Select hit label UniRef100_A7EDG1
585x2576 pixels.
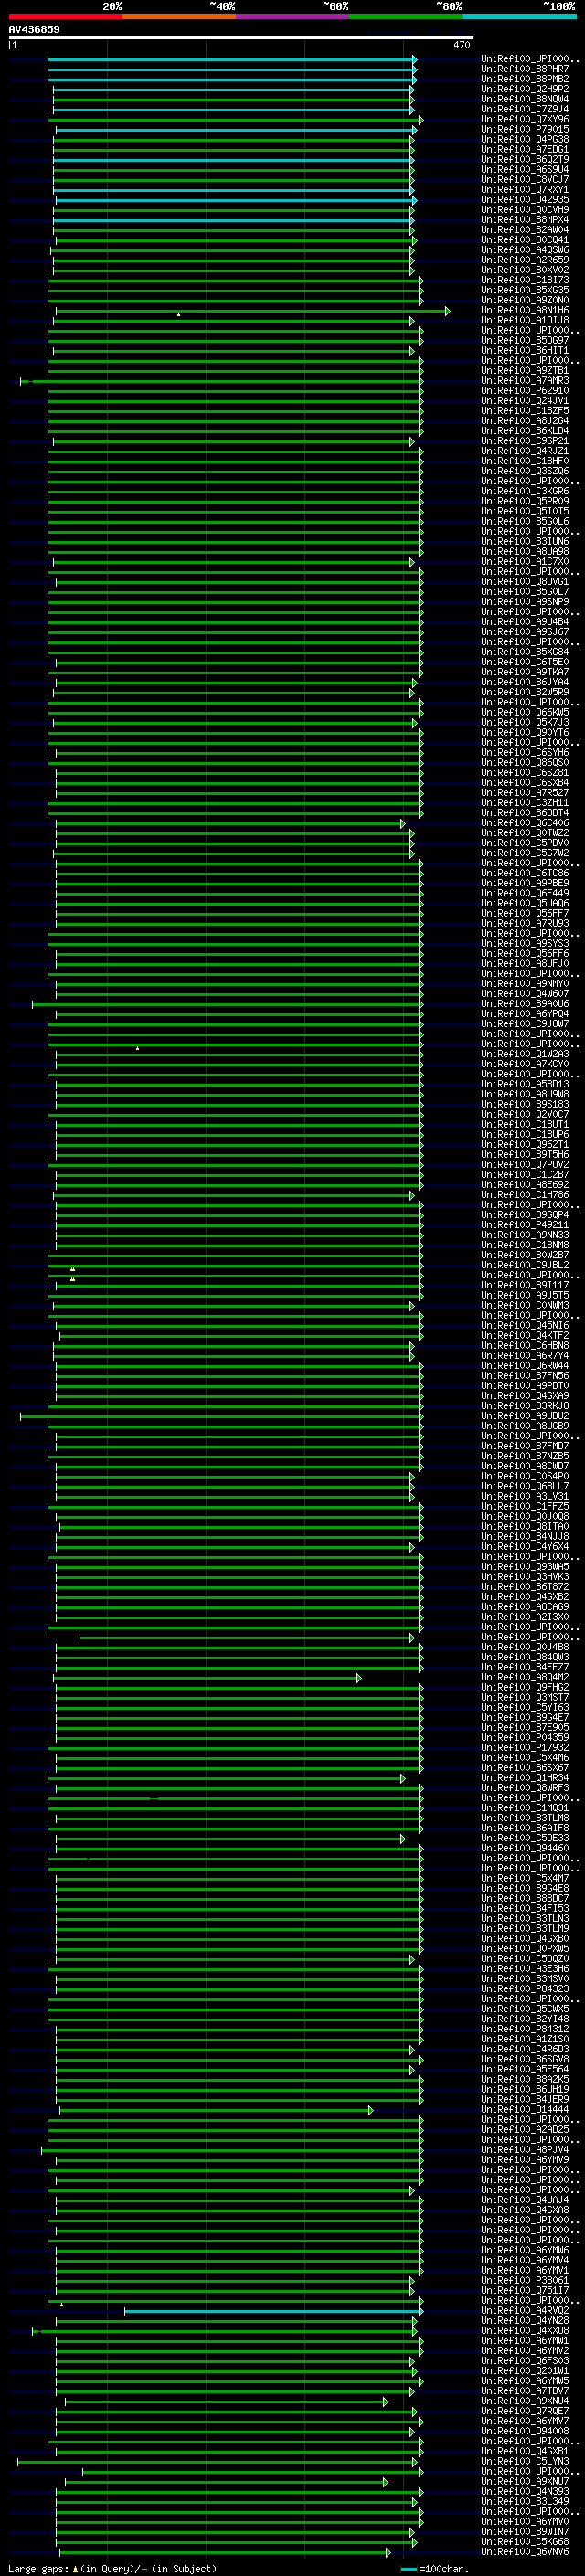[x=525, y=150]
